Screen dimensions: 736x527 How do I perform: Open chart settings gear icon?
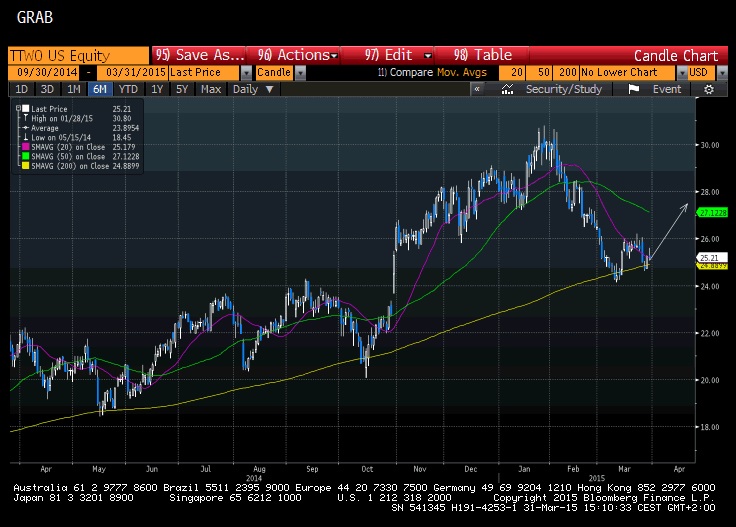(709, 89)
